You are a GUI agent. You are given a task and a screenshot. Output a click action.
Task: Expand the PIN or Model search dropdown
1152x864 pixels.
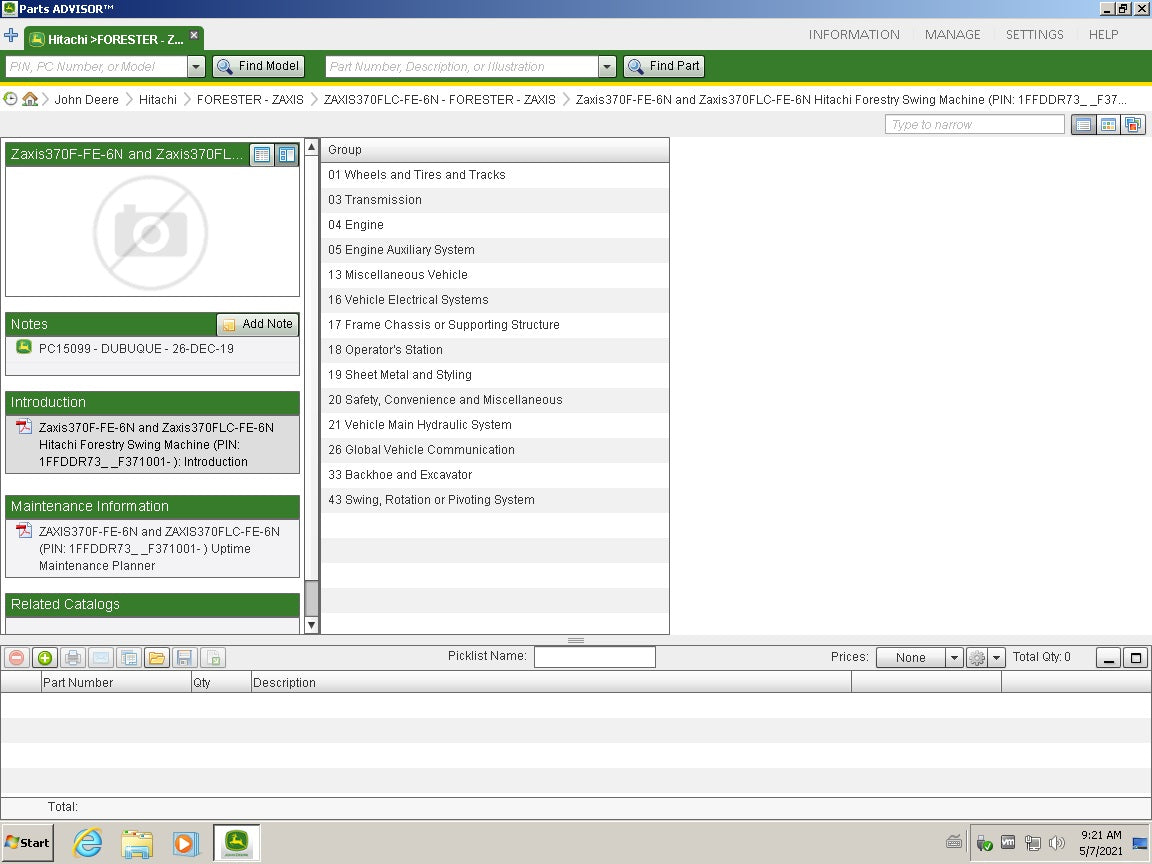point(196,67)
